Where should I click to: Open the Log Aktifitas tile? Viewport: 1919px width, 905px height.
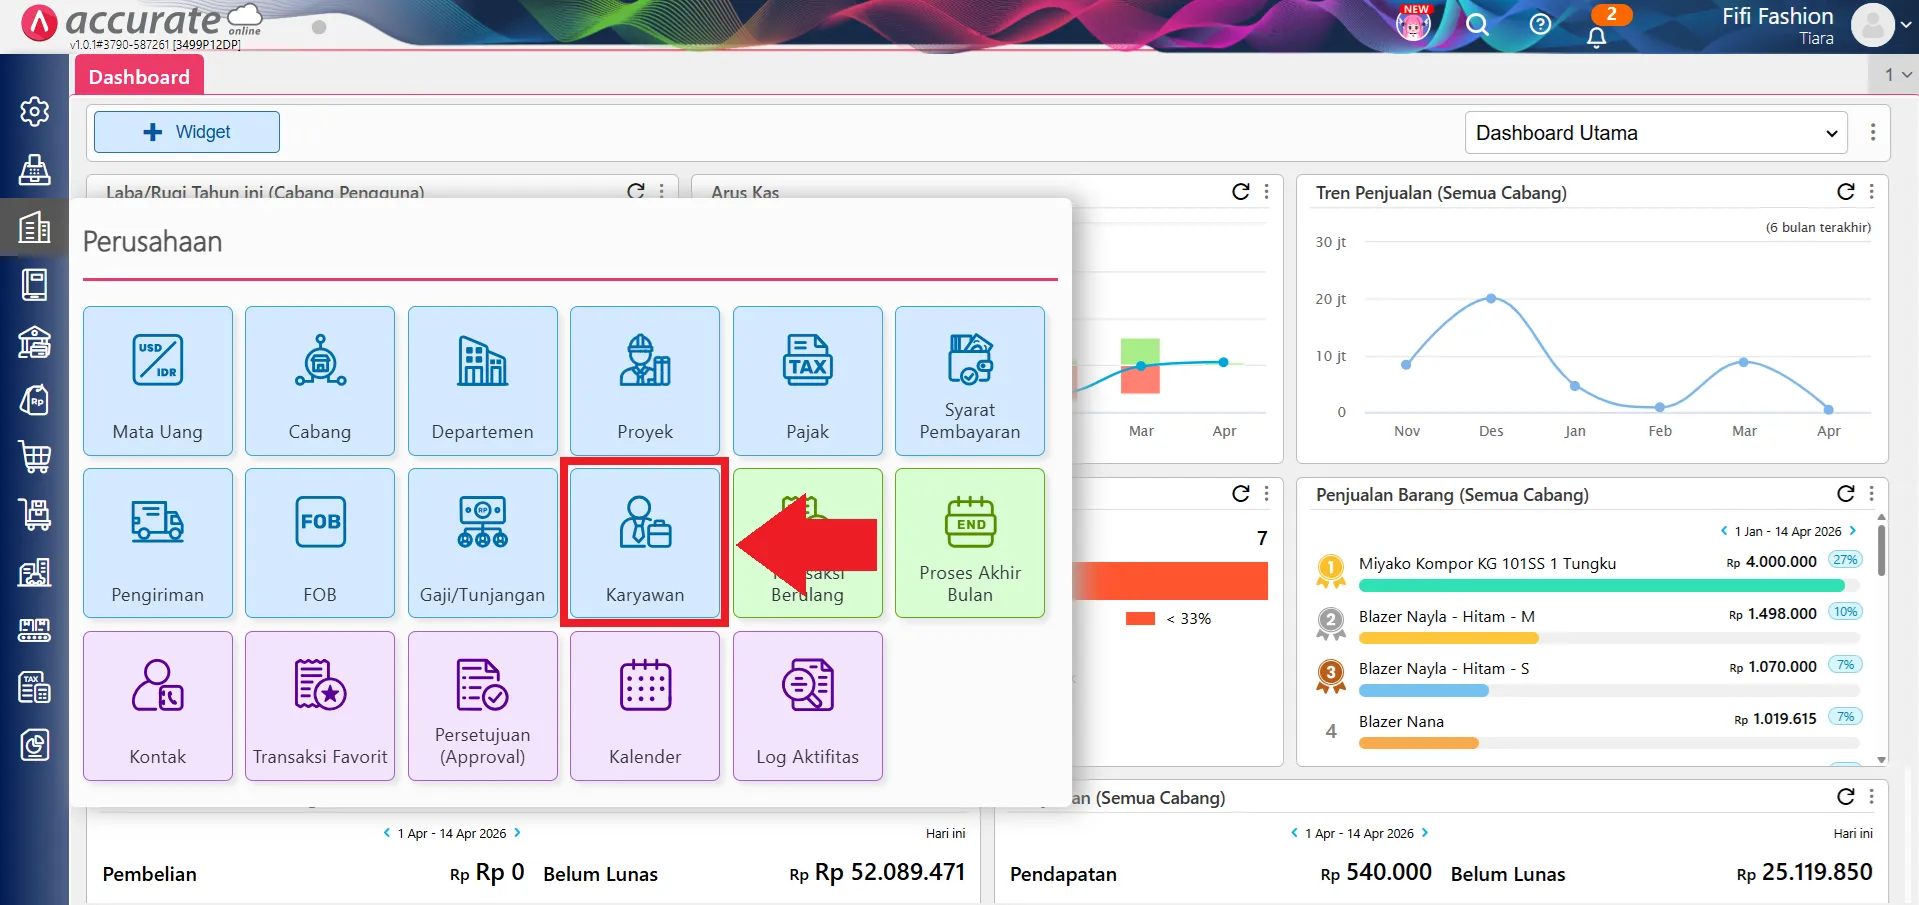808,706
